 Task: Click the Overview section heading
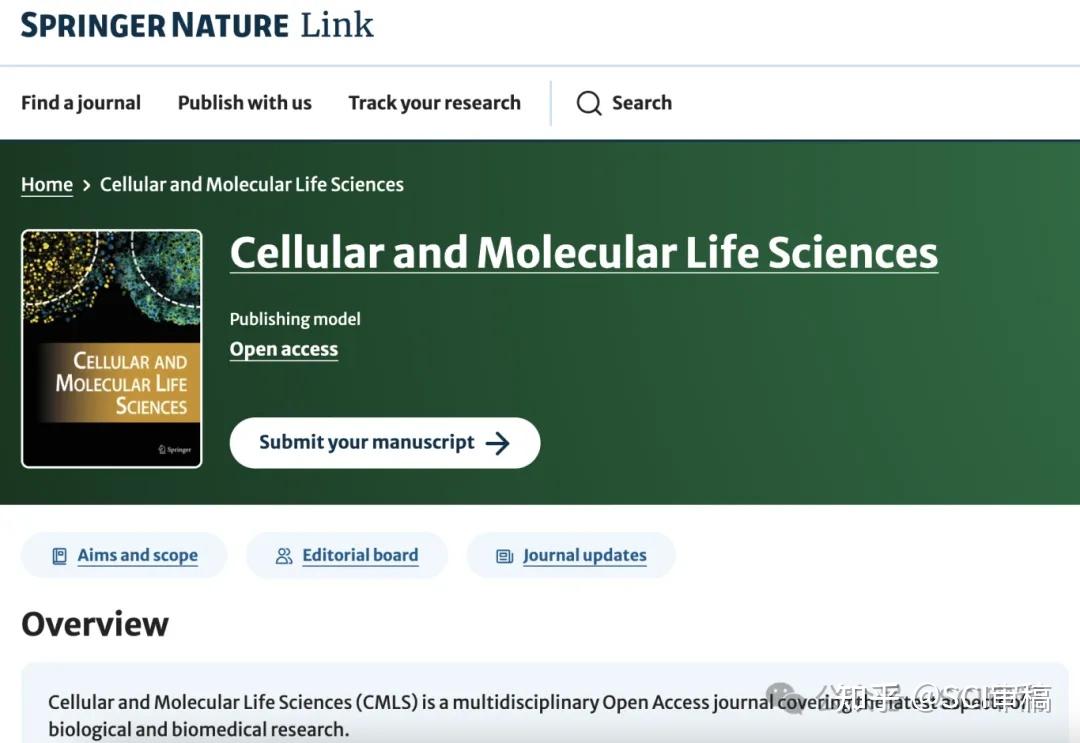pos(95,624)
